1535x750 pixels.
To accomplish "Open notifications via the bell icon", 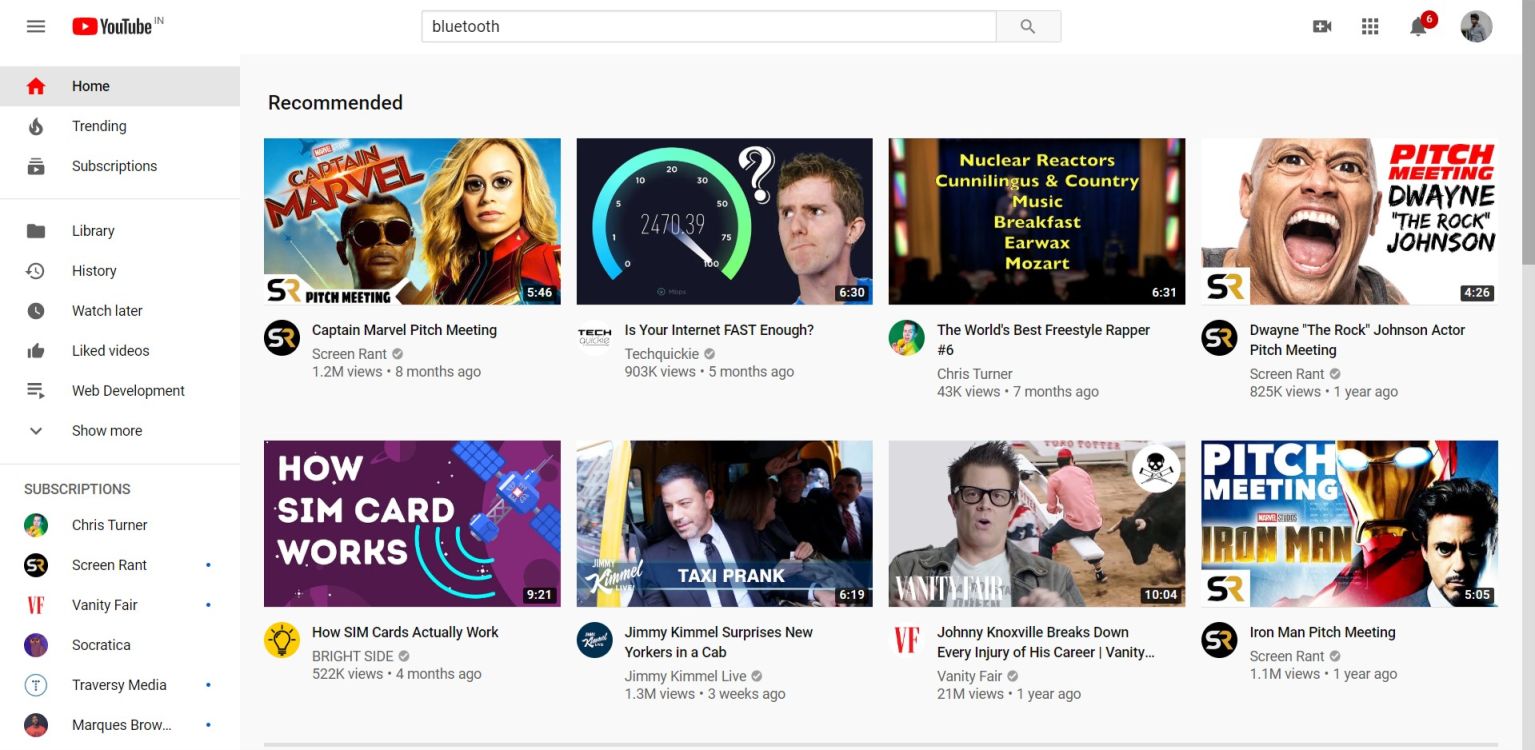I will coord(1417,26).
